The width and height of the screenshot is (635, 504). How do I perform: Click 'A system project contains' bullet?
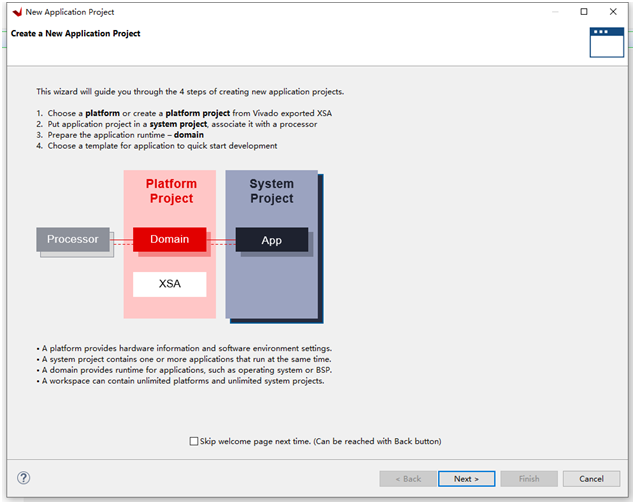[x=184, y=359]
